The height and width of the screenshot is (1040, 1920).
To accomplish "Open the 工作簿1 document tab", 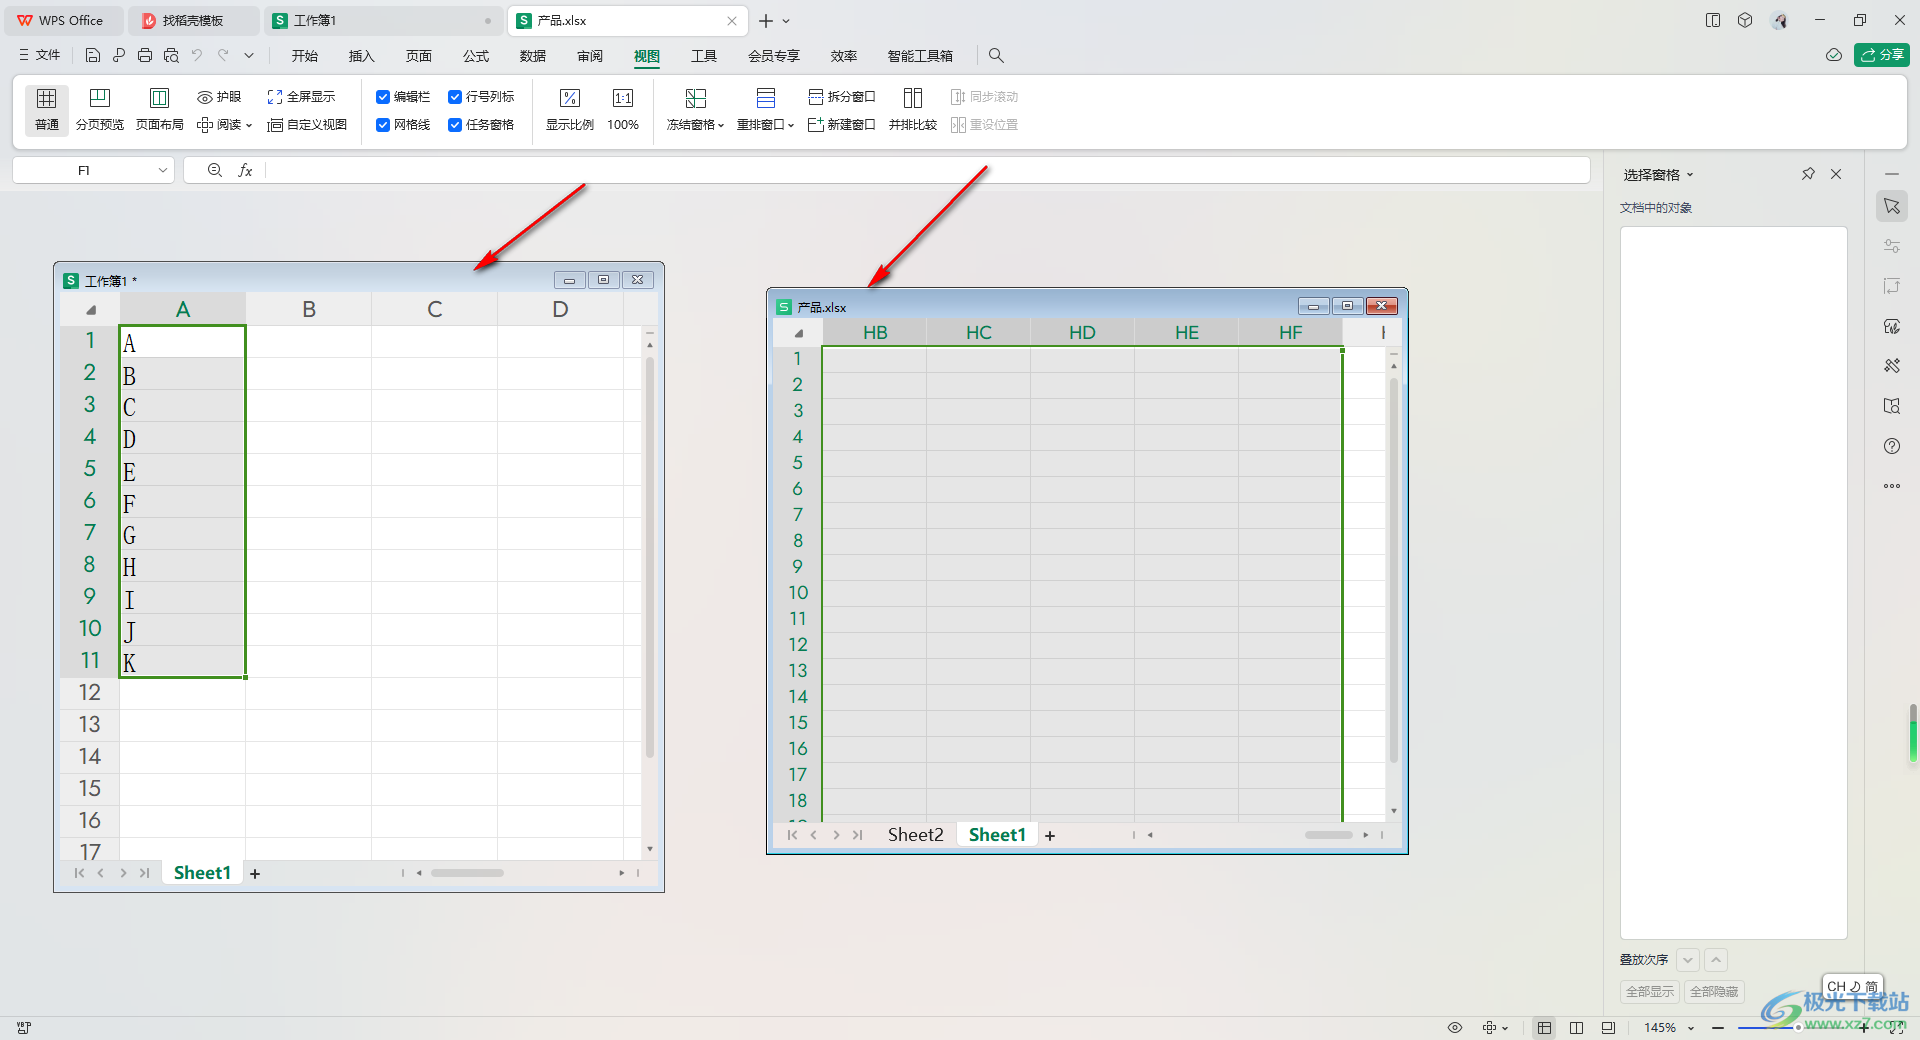I will click(x=384, y=21).
